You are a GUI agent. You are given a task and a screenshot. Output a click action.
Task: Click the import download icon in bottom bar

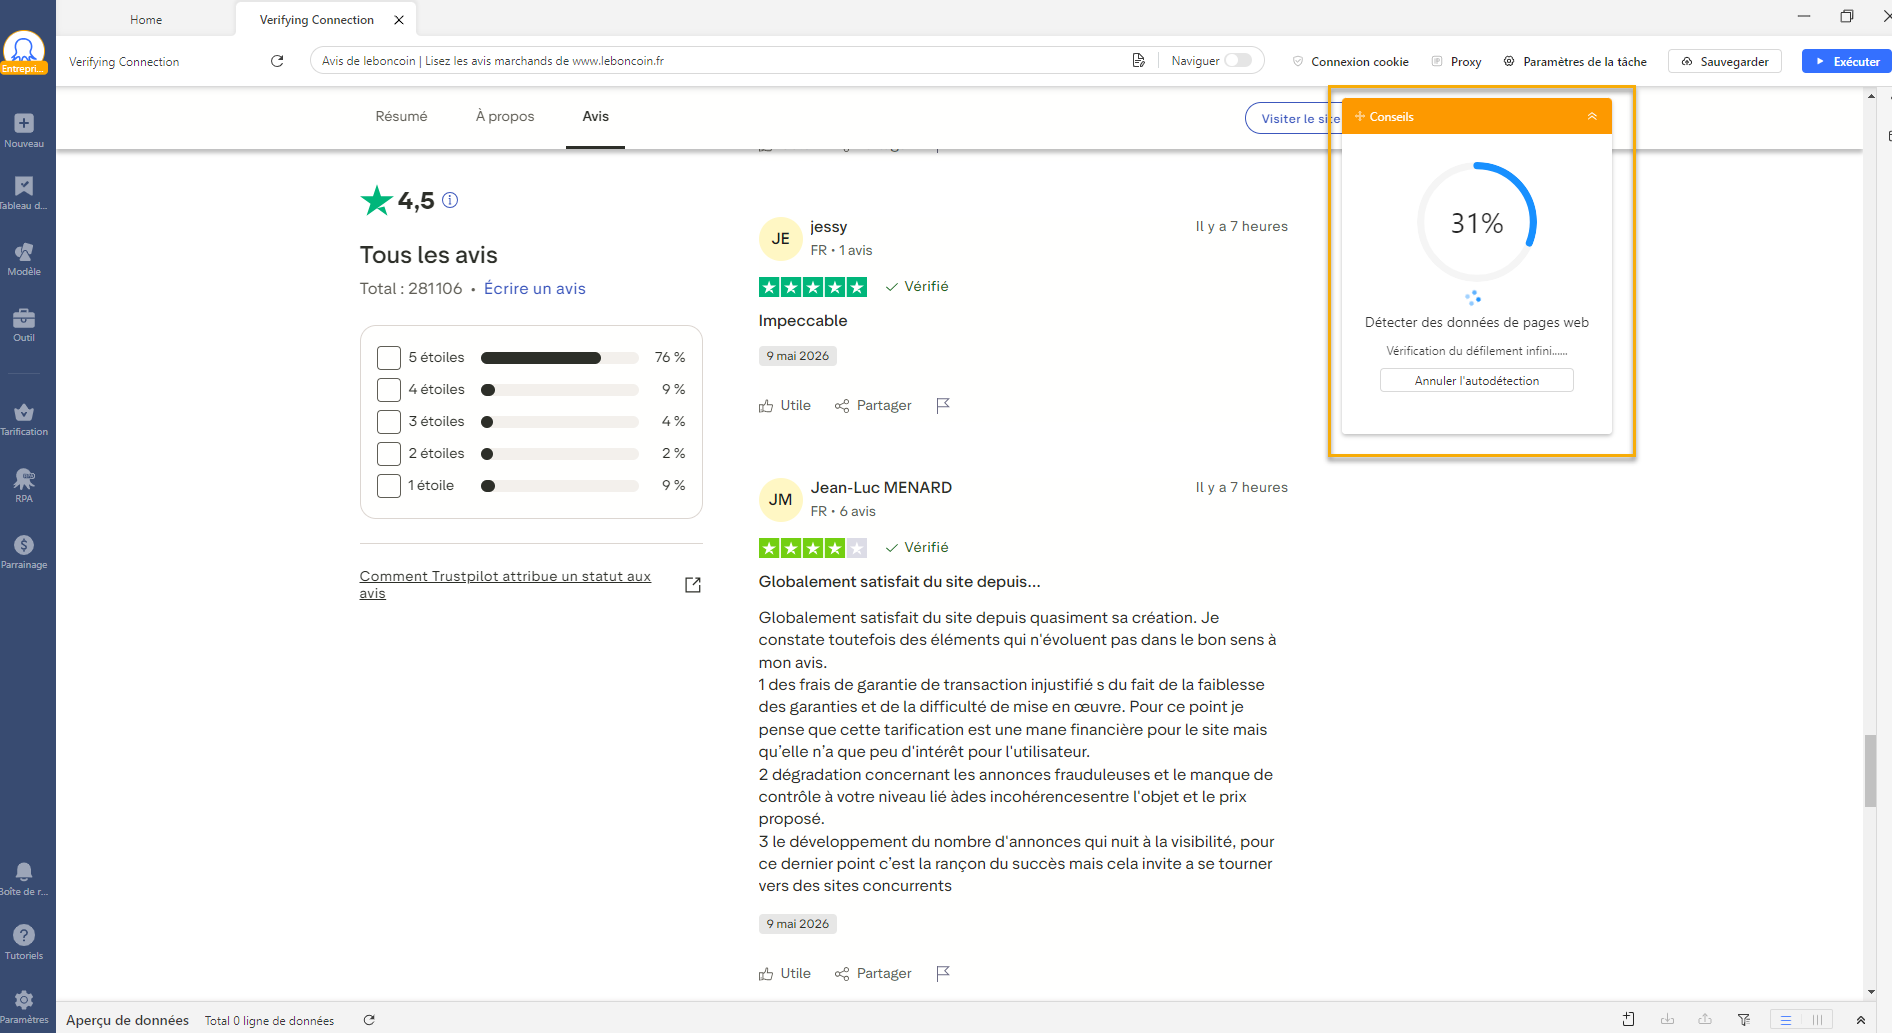point(1667,1020)
